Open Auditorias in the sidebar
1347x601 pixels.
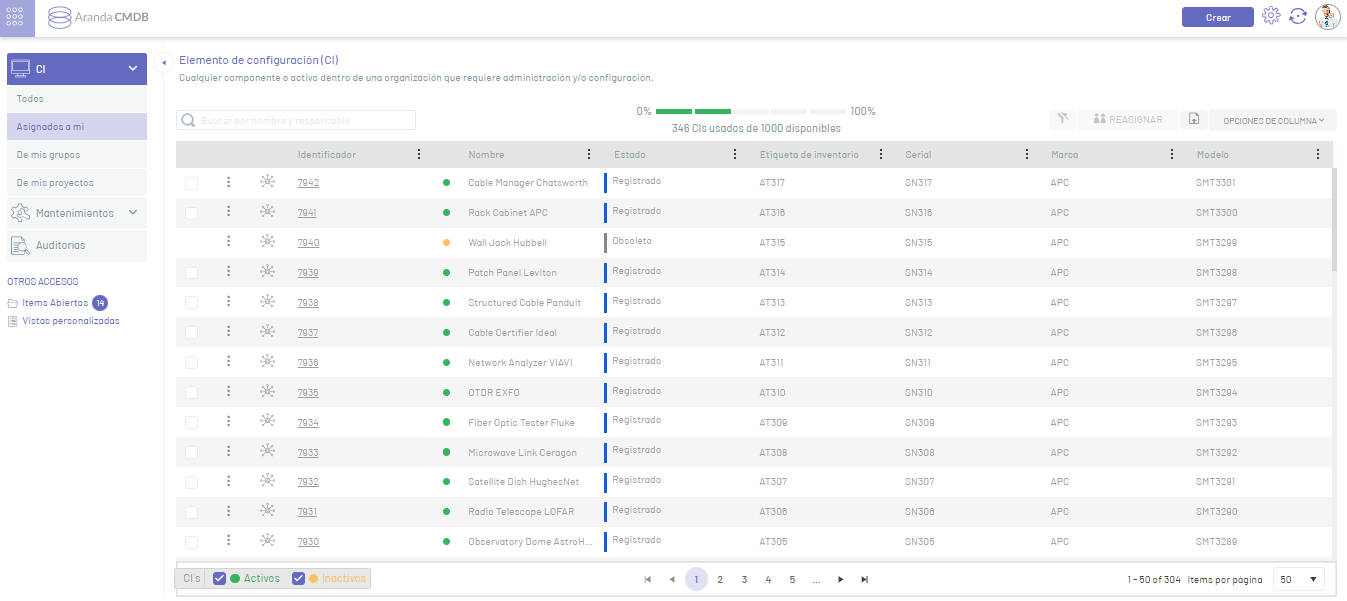(x=60, y=245)
